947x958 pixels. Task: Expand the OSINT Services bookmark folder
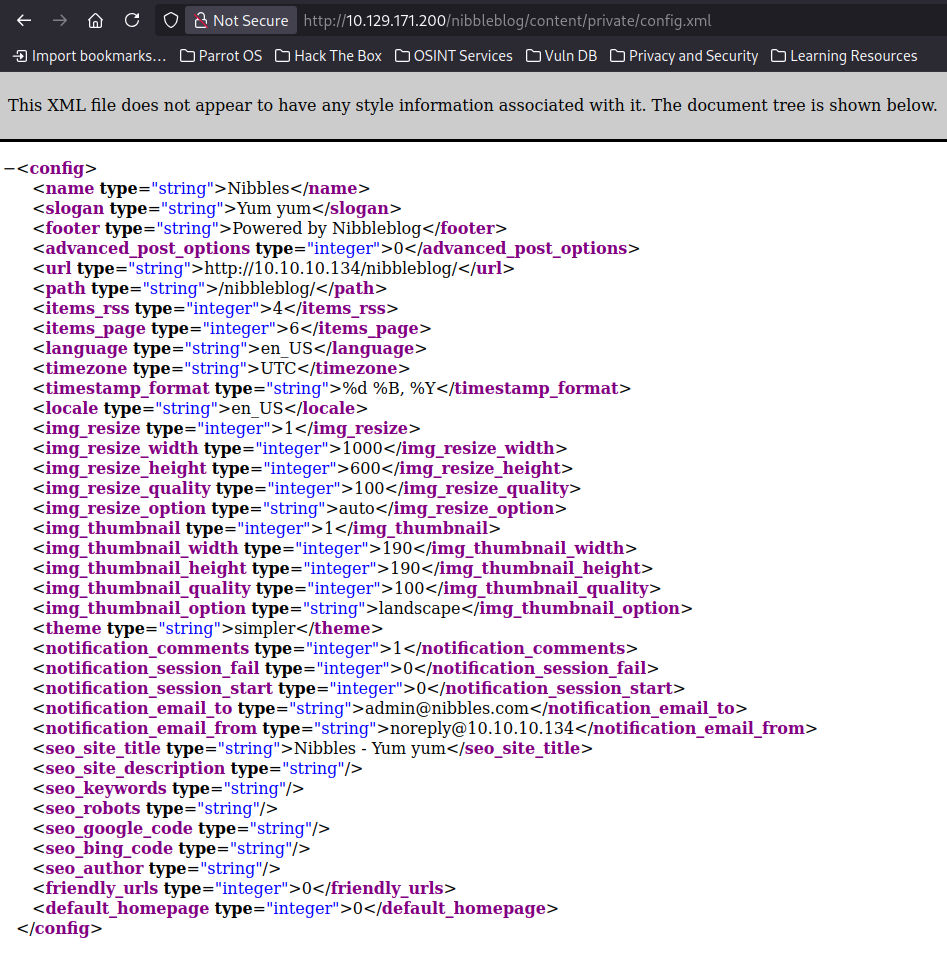click(x=453, y=56)
